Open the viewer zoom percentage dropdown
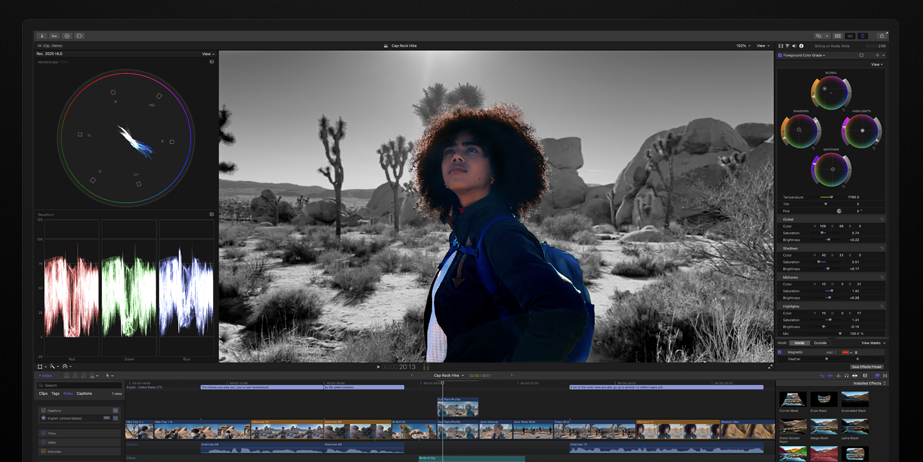The image size is (923, 462). [x=743, y=46]
